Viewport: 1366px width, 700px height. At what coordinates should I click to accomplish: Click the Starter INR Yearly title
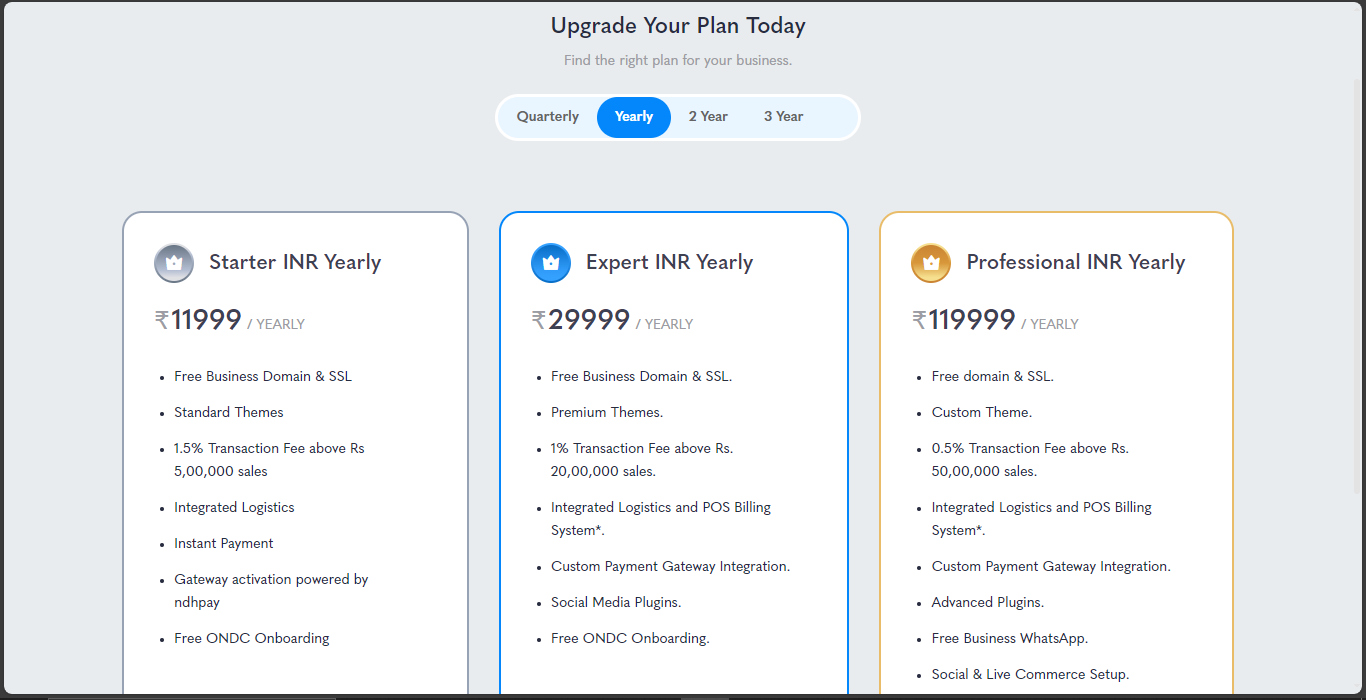(x=295, y=263)
